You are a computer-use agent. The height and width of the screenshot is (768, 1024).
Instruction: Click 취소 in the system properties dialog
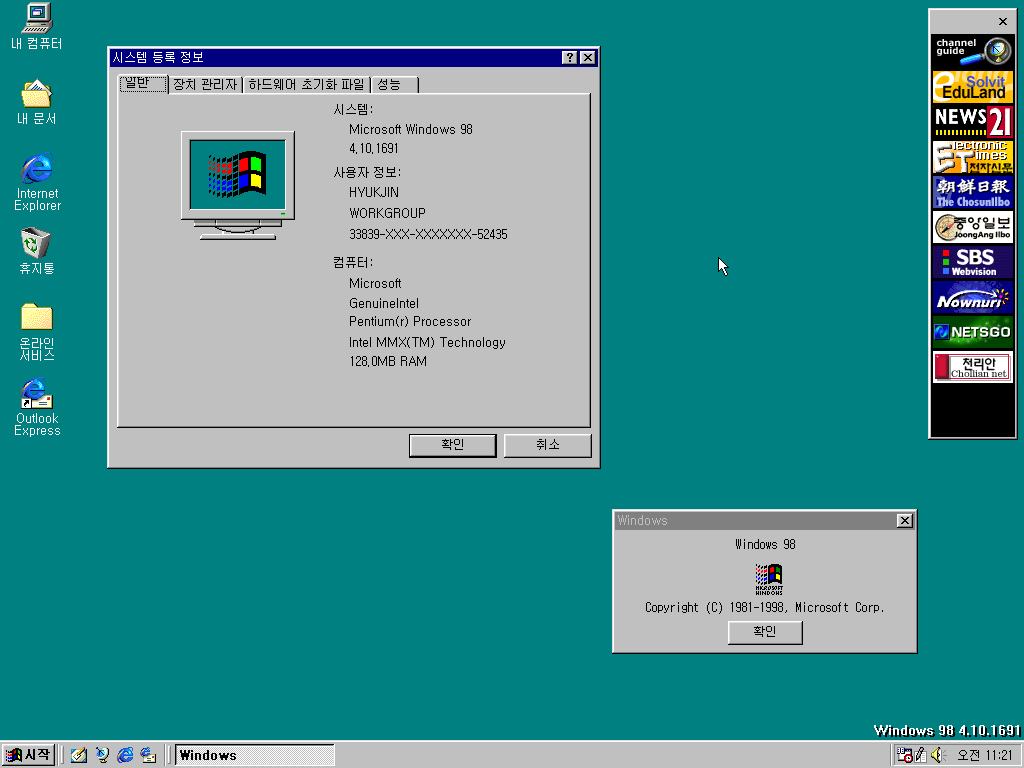pyautogui.click(x=547, y=445)
